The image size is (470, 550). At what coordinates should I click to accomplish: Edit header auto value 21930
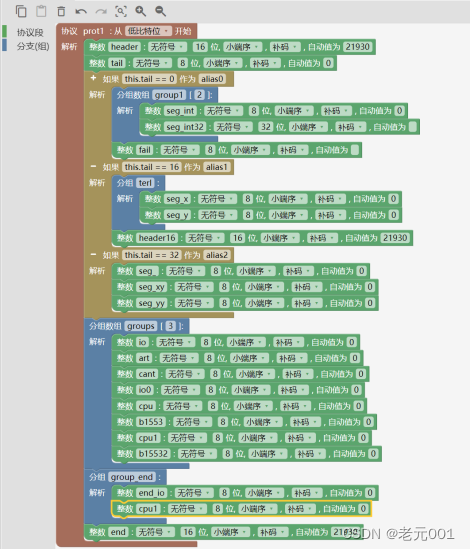[x=357, y=47]
